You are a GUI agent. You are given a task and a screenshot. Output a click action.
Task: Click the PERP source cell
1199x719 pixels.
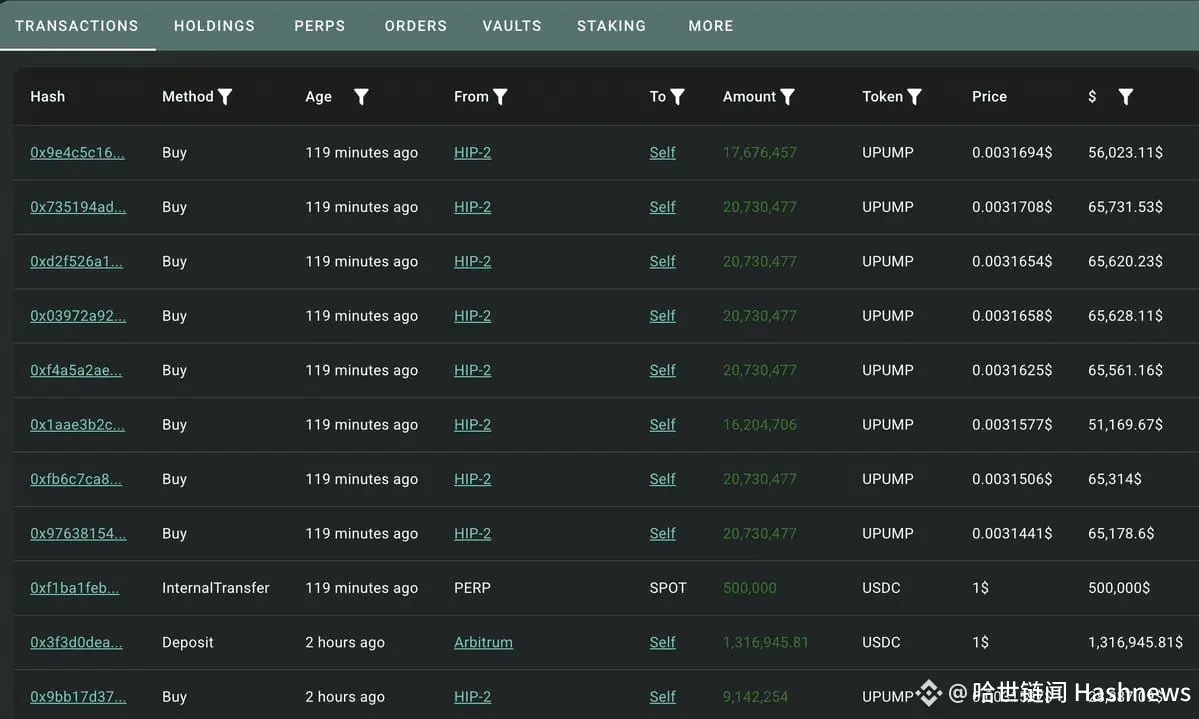click(x=472, y=587)
